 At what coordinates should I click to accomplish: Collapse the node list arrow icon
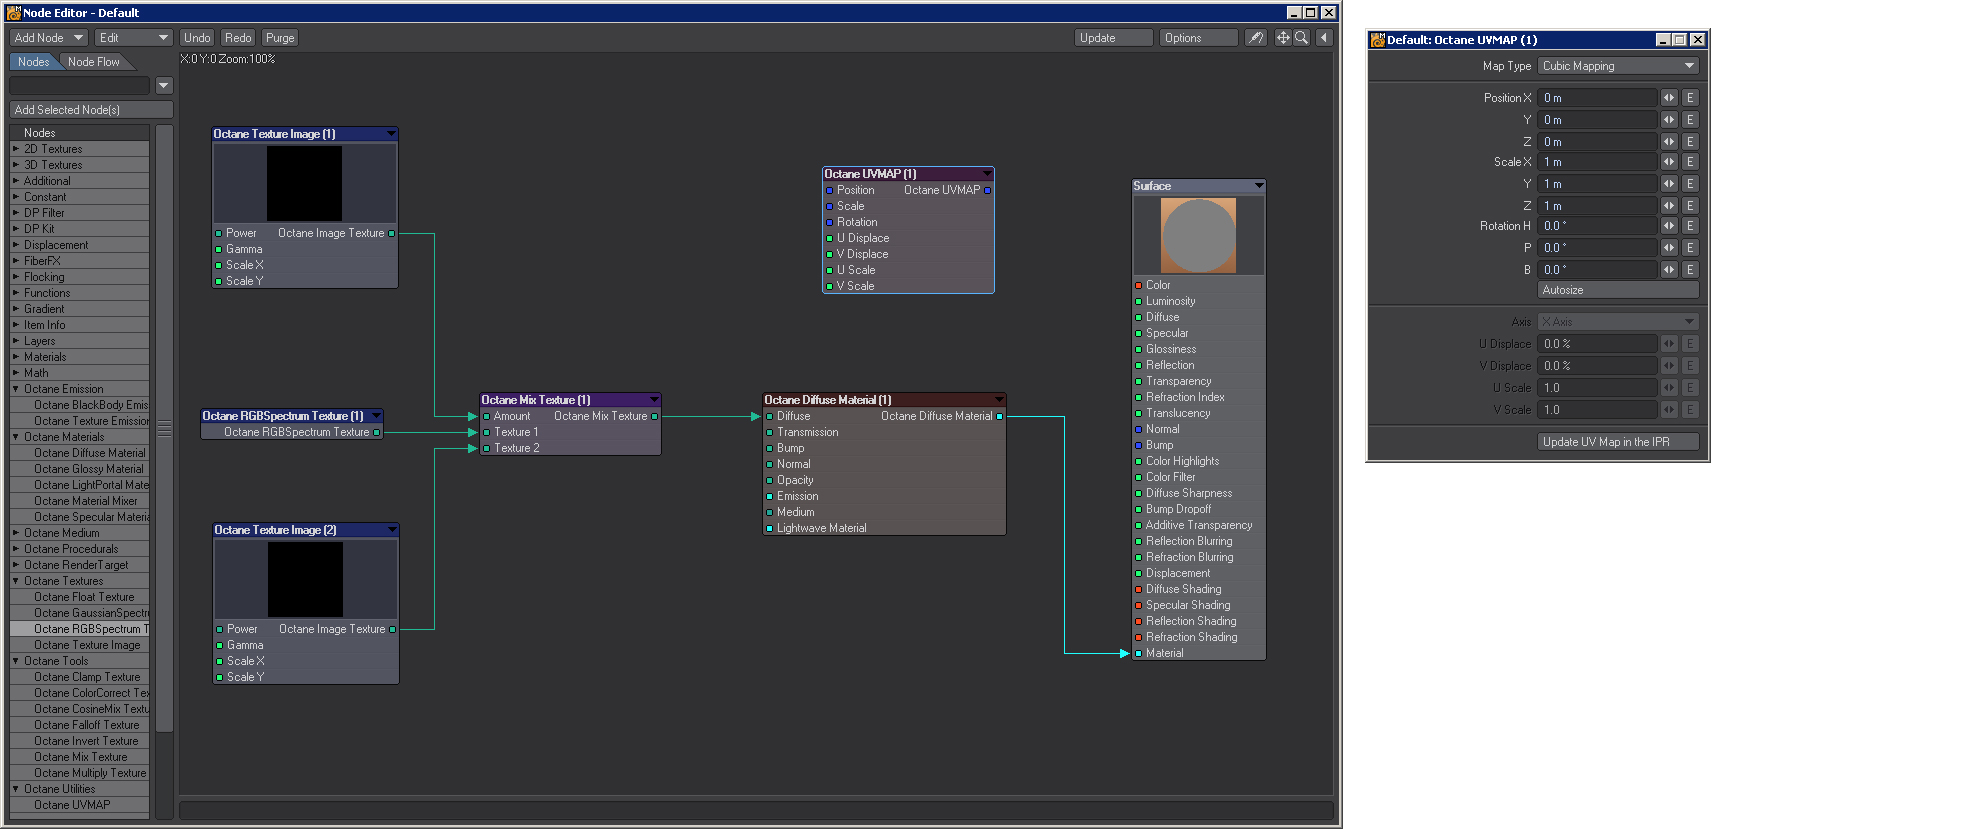(1324, 38)
